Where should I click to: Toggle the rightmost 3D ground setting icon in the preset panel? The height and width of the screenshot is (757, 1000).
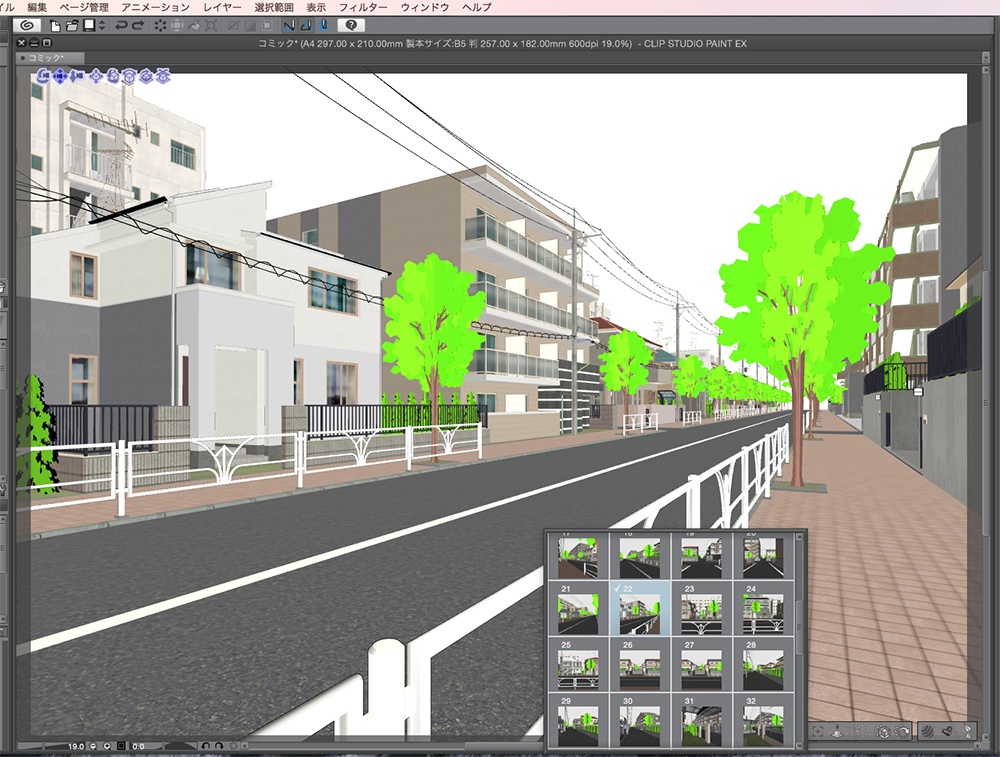coord(902,731)
